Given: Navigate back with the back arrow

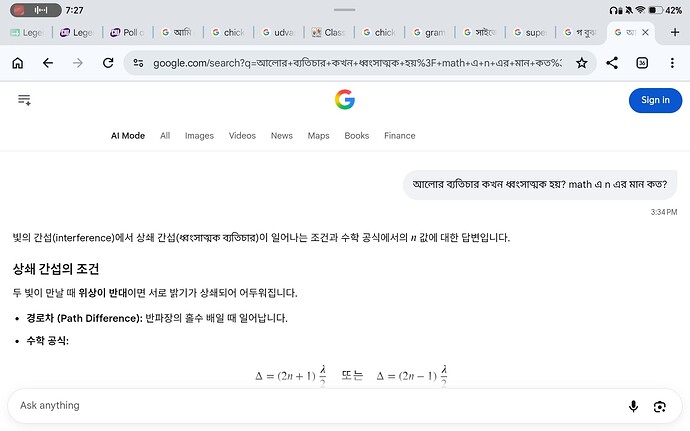Looking at the screenshot, I should tap(48, 63).
